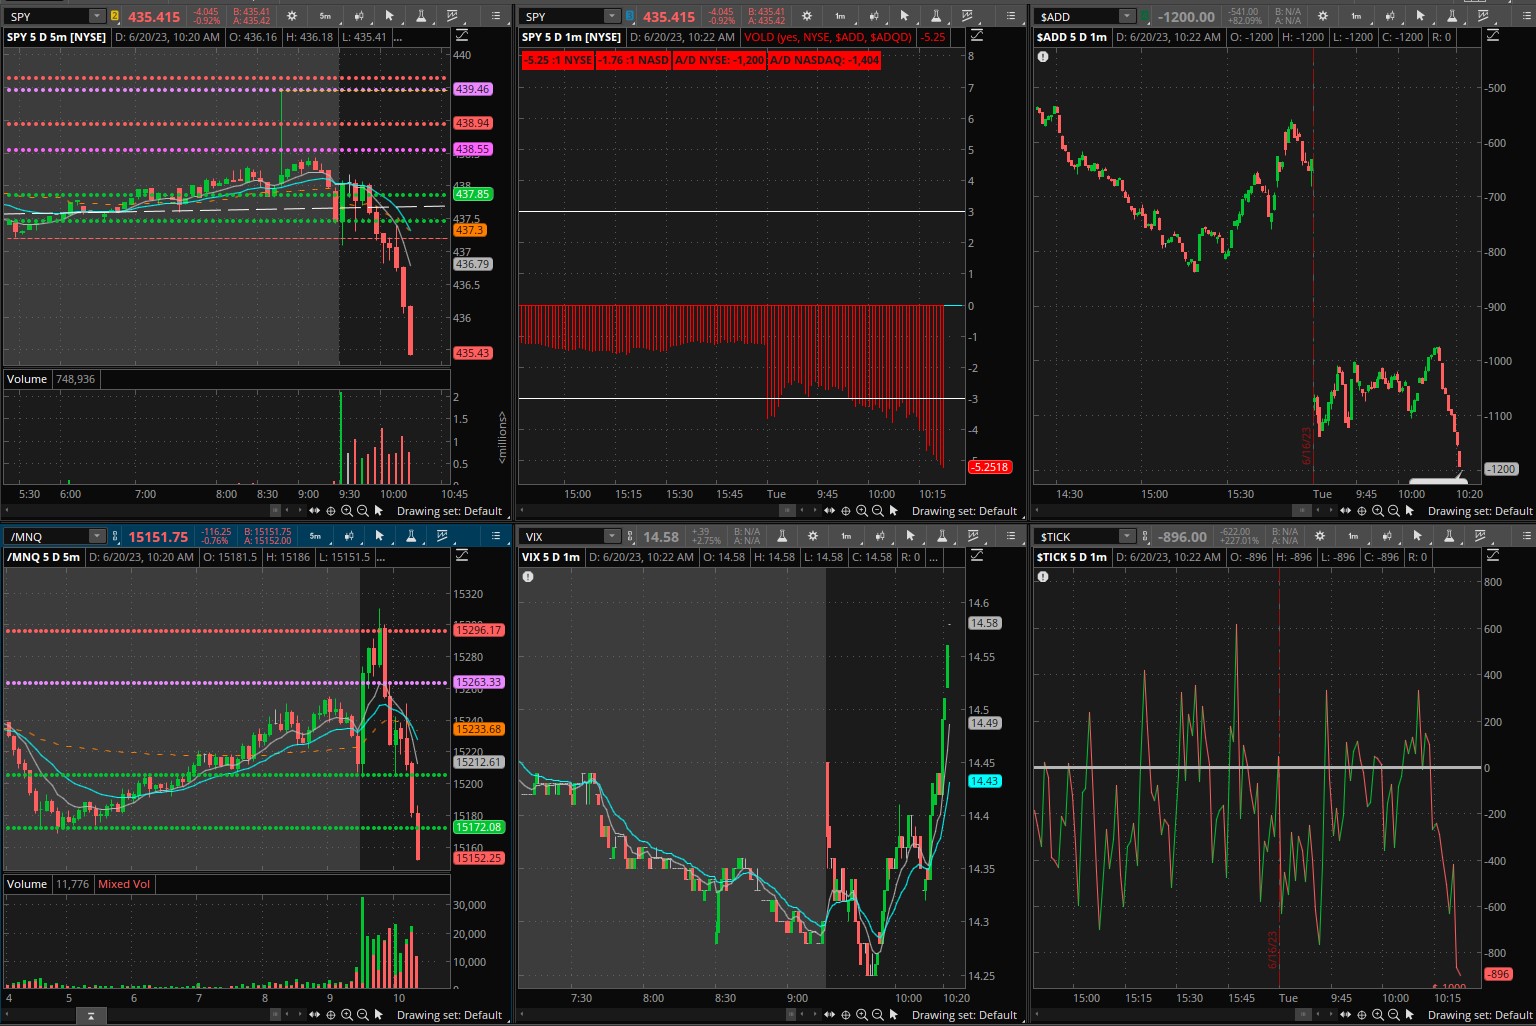Open chart settings gear in SPY 1m panel

(x=807, y=16)
